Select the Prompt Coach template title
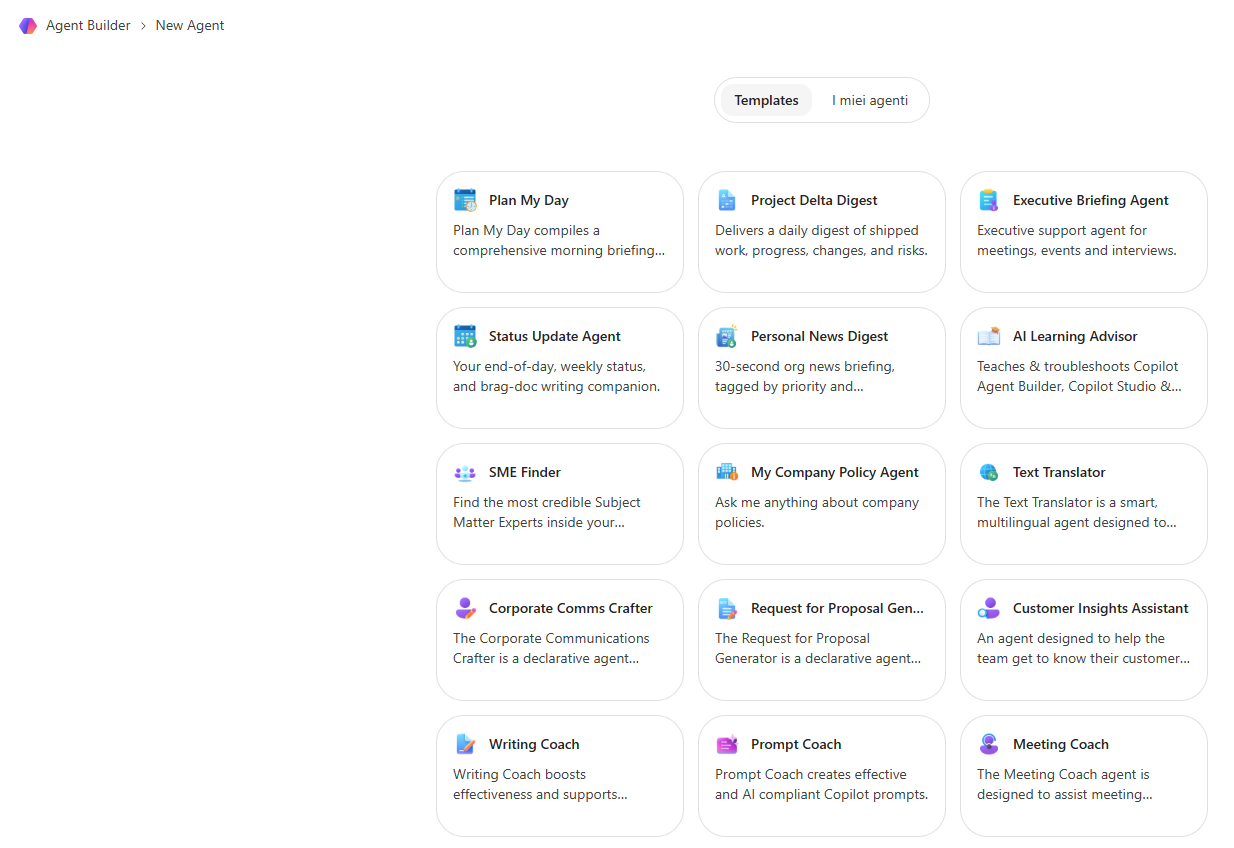The image size is (1234, 848). tap(796, 744)
